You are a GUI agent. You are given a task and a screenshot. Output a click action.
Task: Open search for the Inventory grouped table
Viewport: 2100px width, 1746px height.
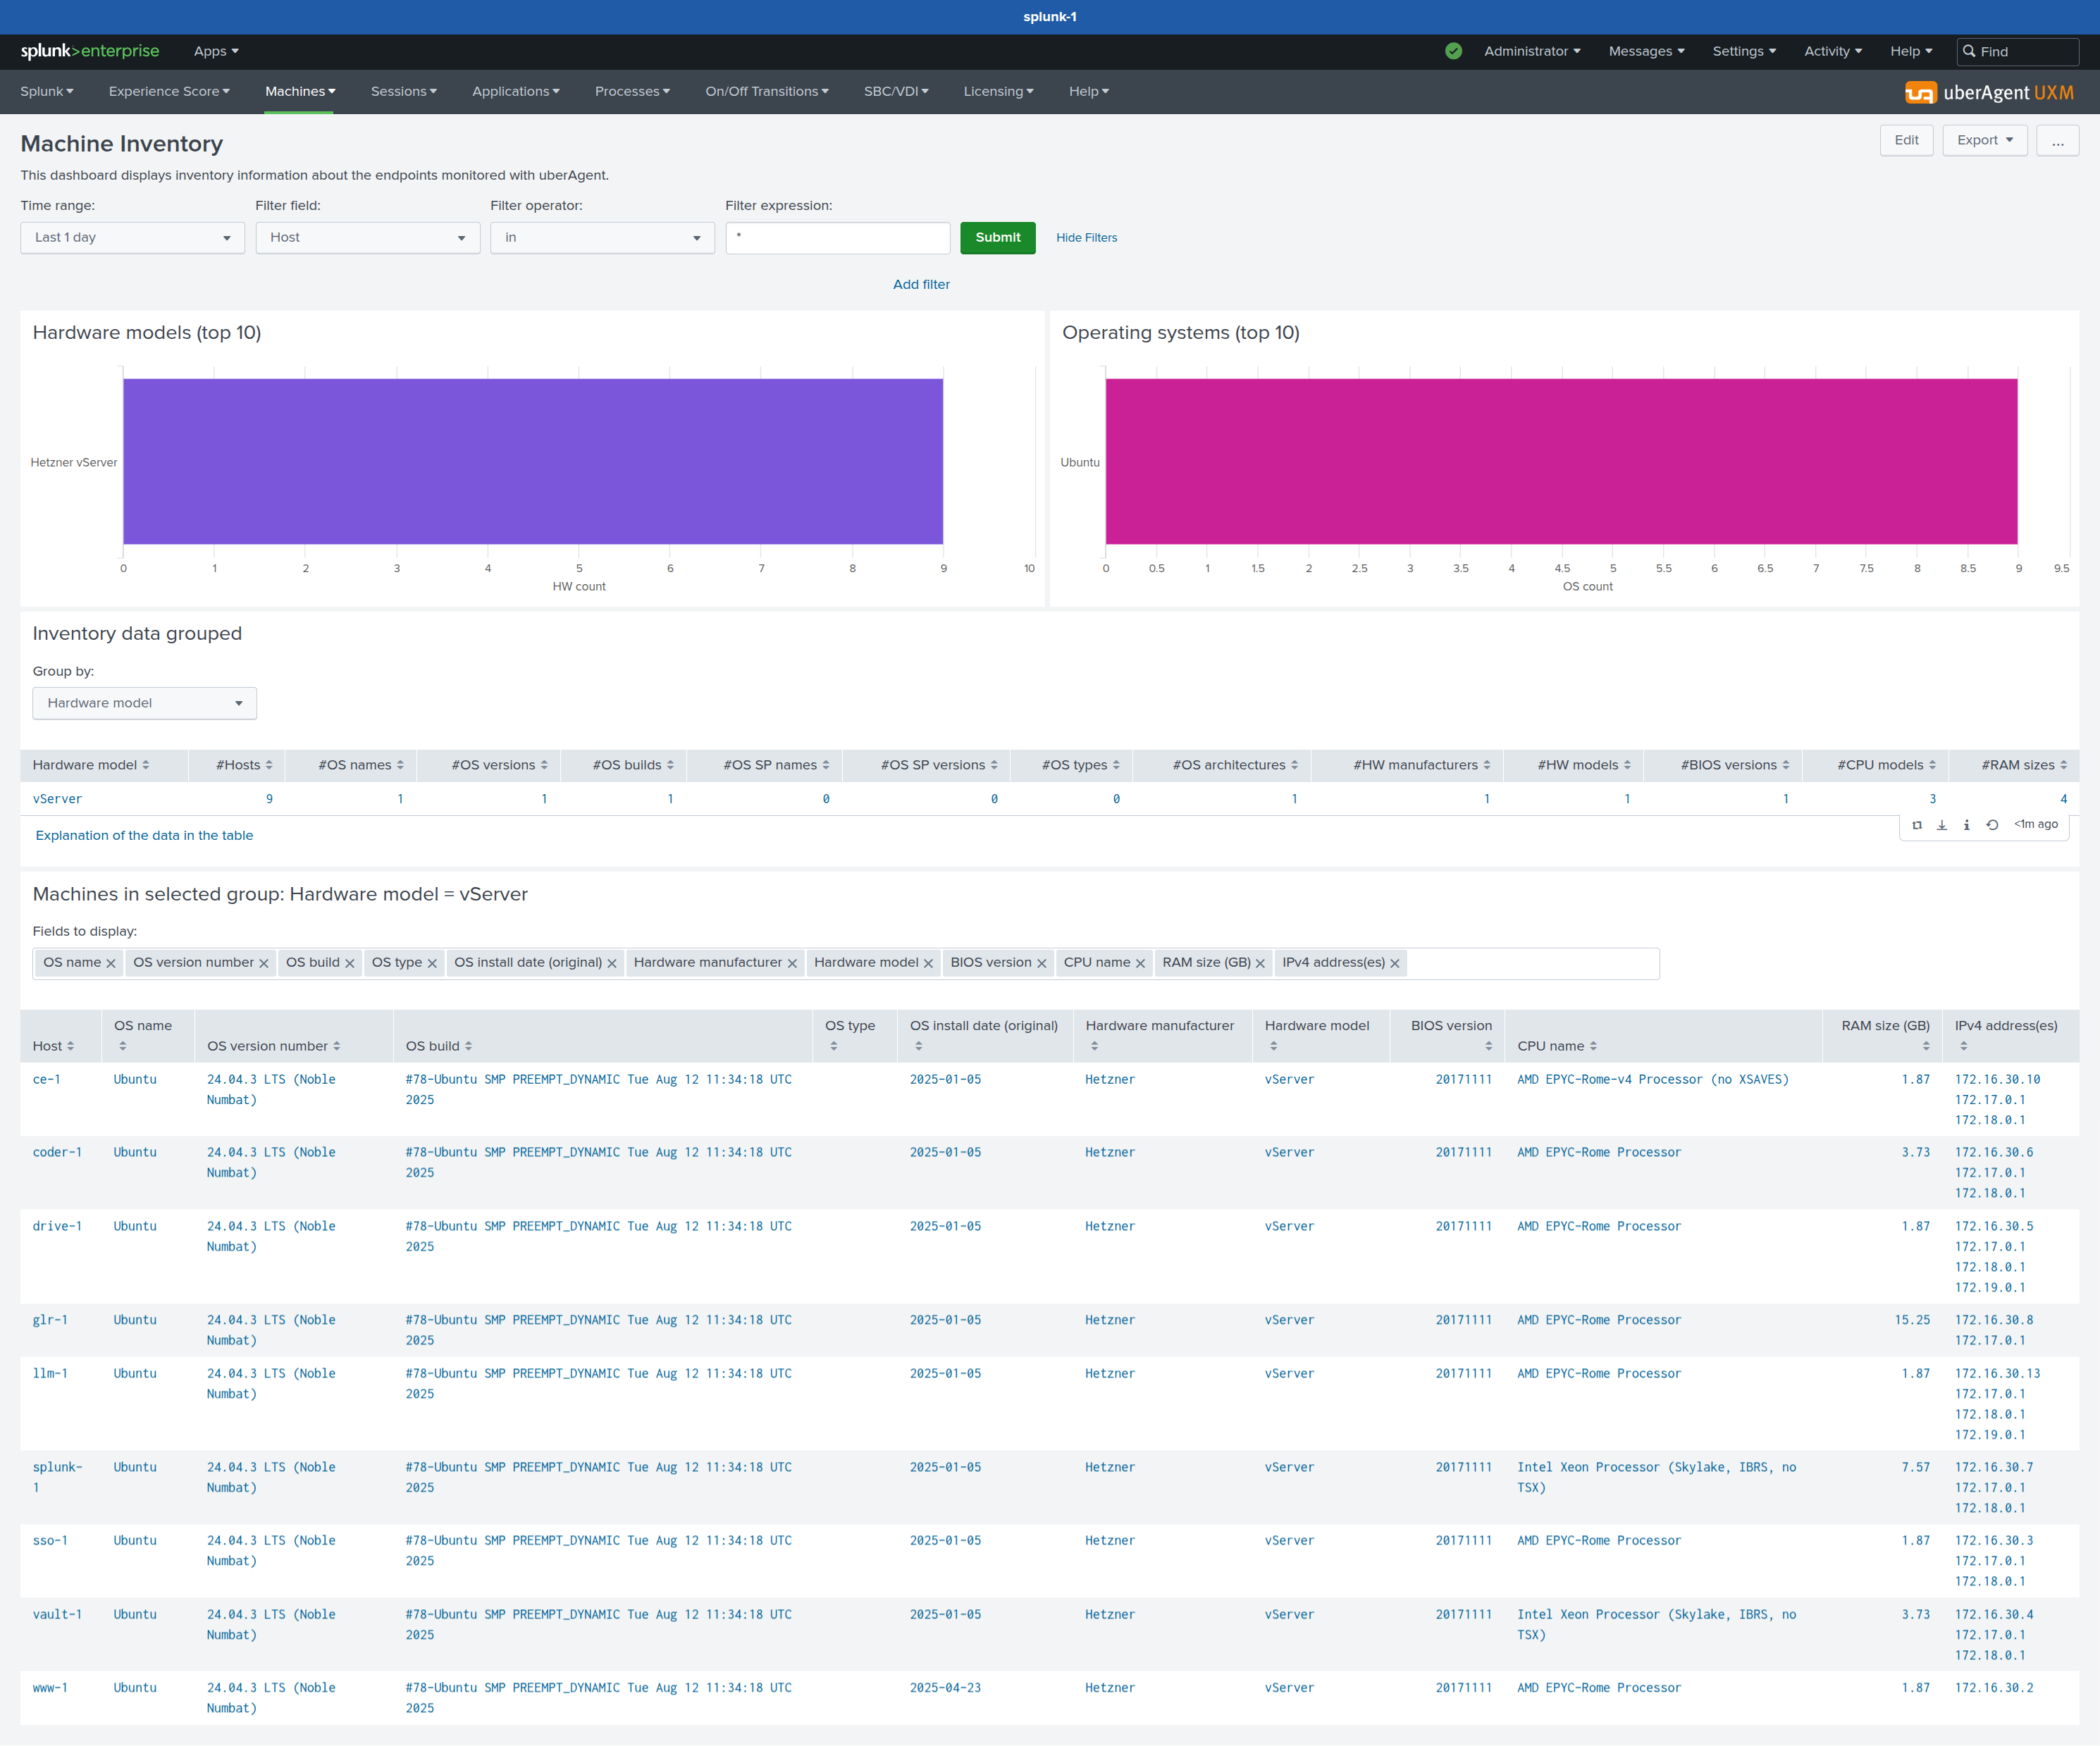click(x=1917, y=825)
